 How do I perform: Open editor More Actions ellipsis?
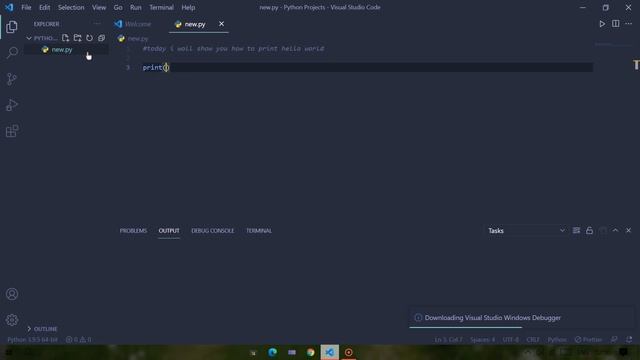[x=629, y=24]
